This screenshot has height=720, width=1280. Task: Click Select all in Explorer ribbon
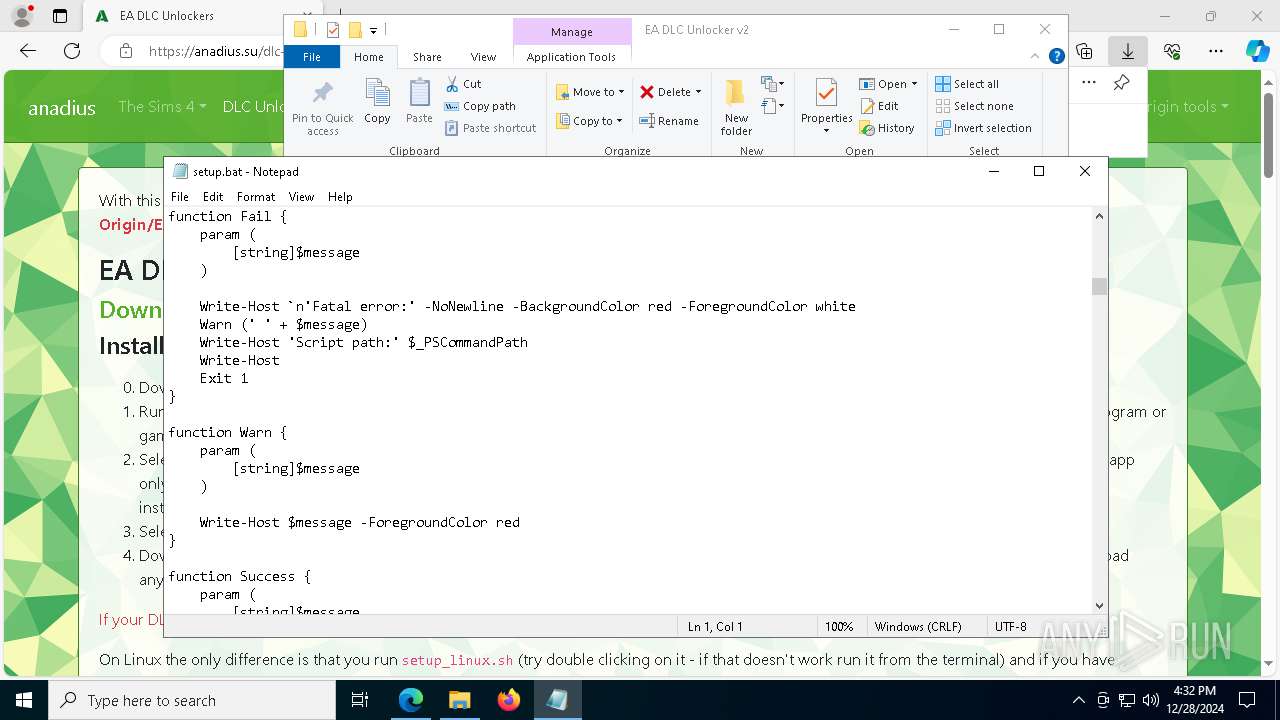966,84
